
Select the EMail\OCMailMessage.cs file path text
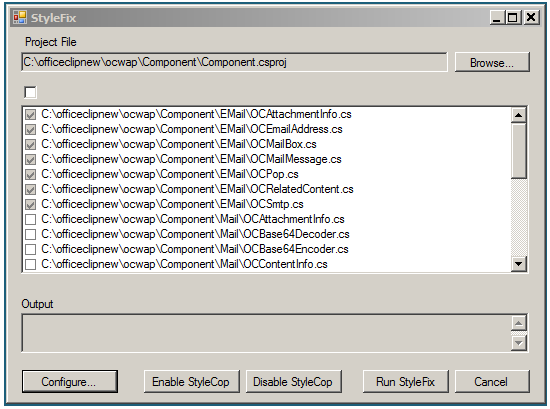pyautogui.click(x=191, y=159)
